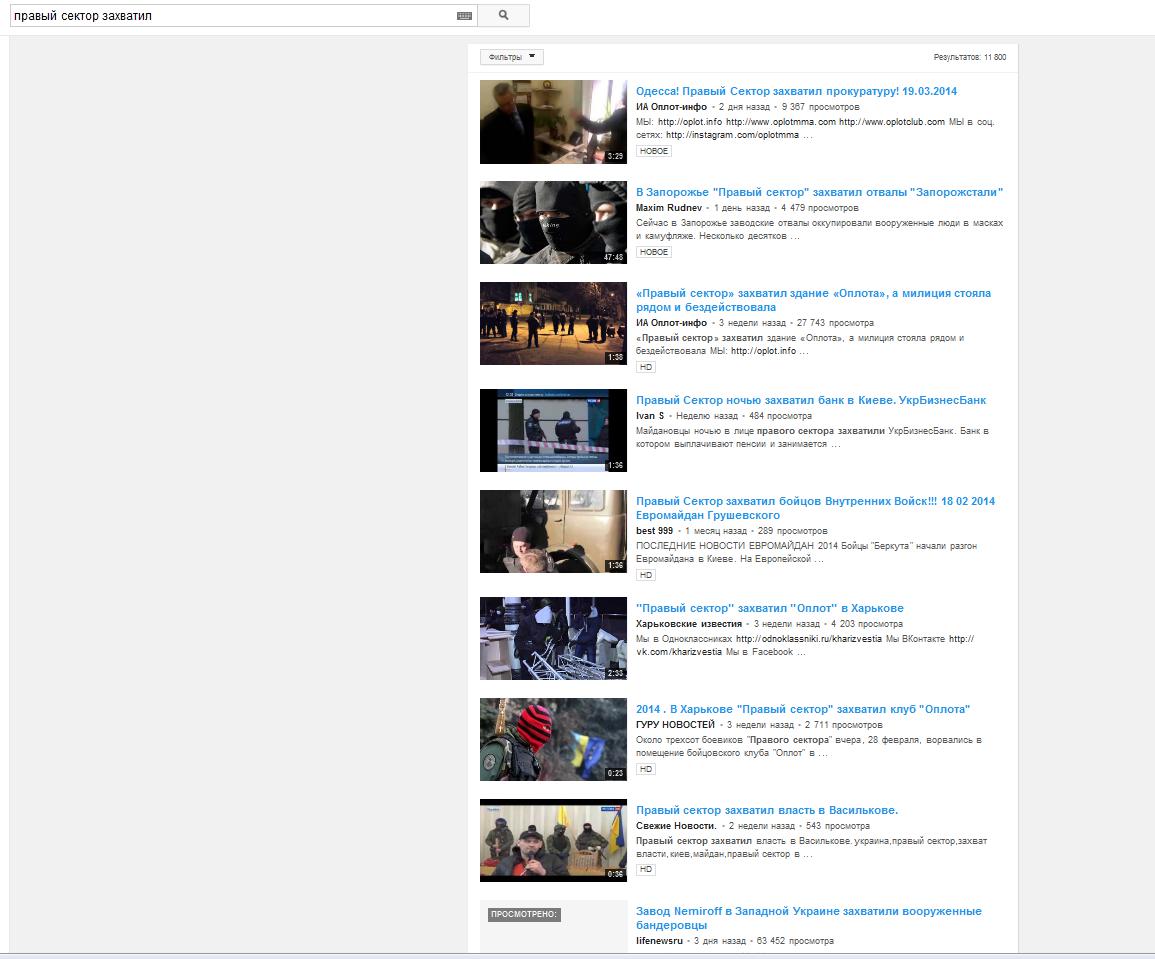Click НОВОЕ badge under Одесса video
Viewport: 1155px width, 959px height.
click(x=653, y=151)
